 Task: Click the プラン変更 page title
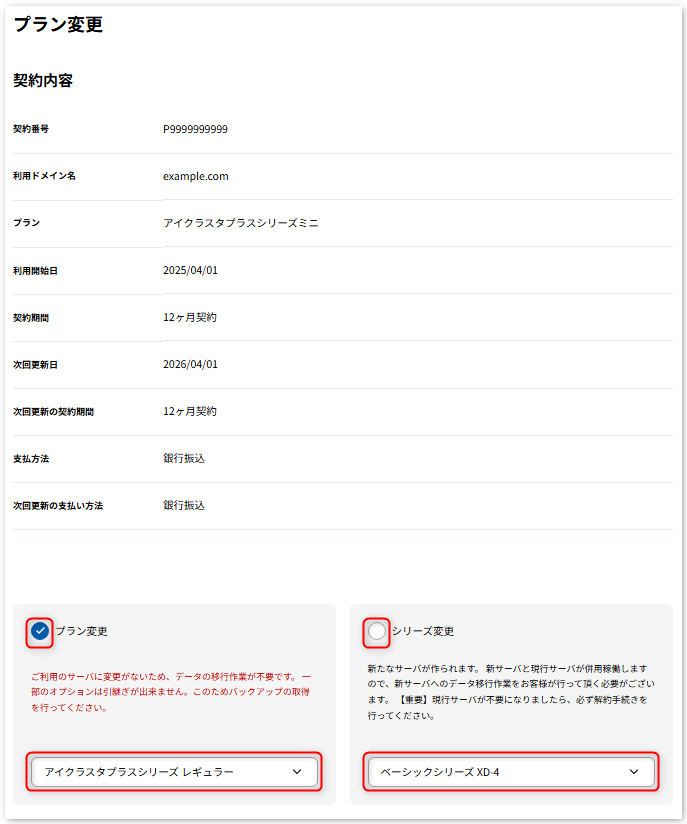[58, 25]
